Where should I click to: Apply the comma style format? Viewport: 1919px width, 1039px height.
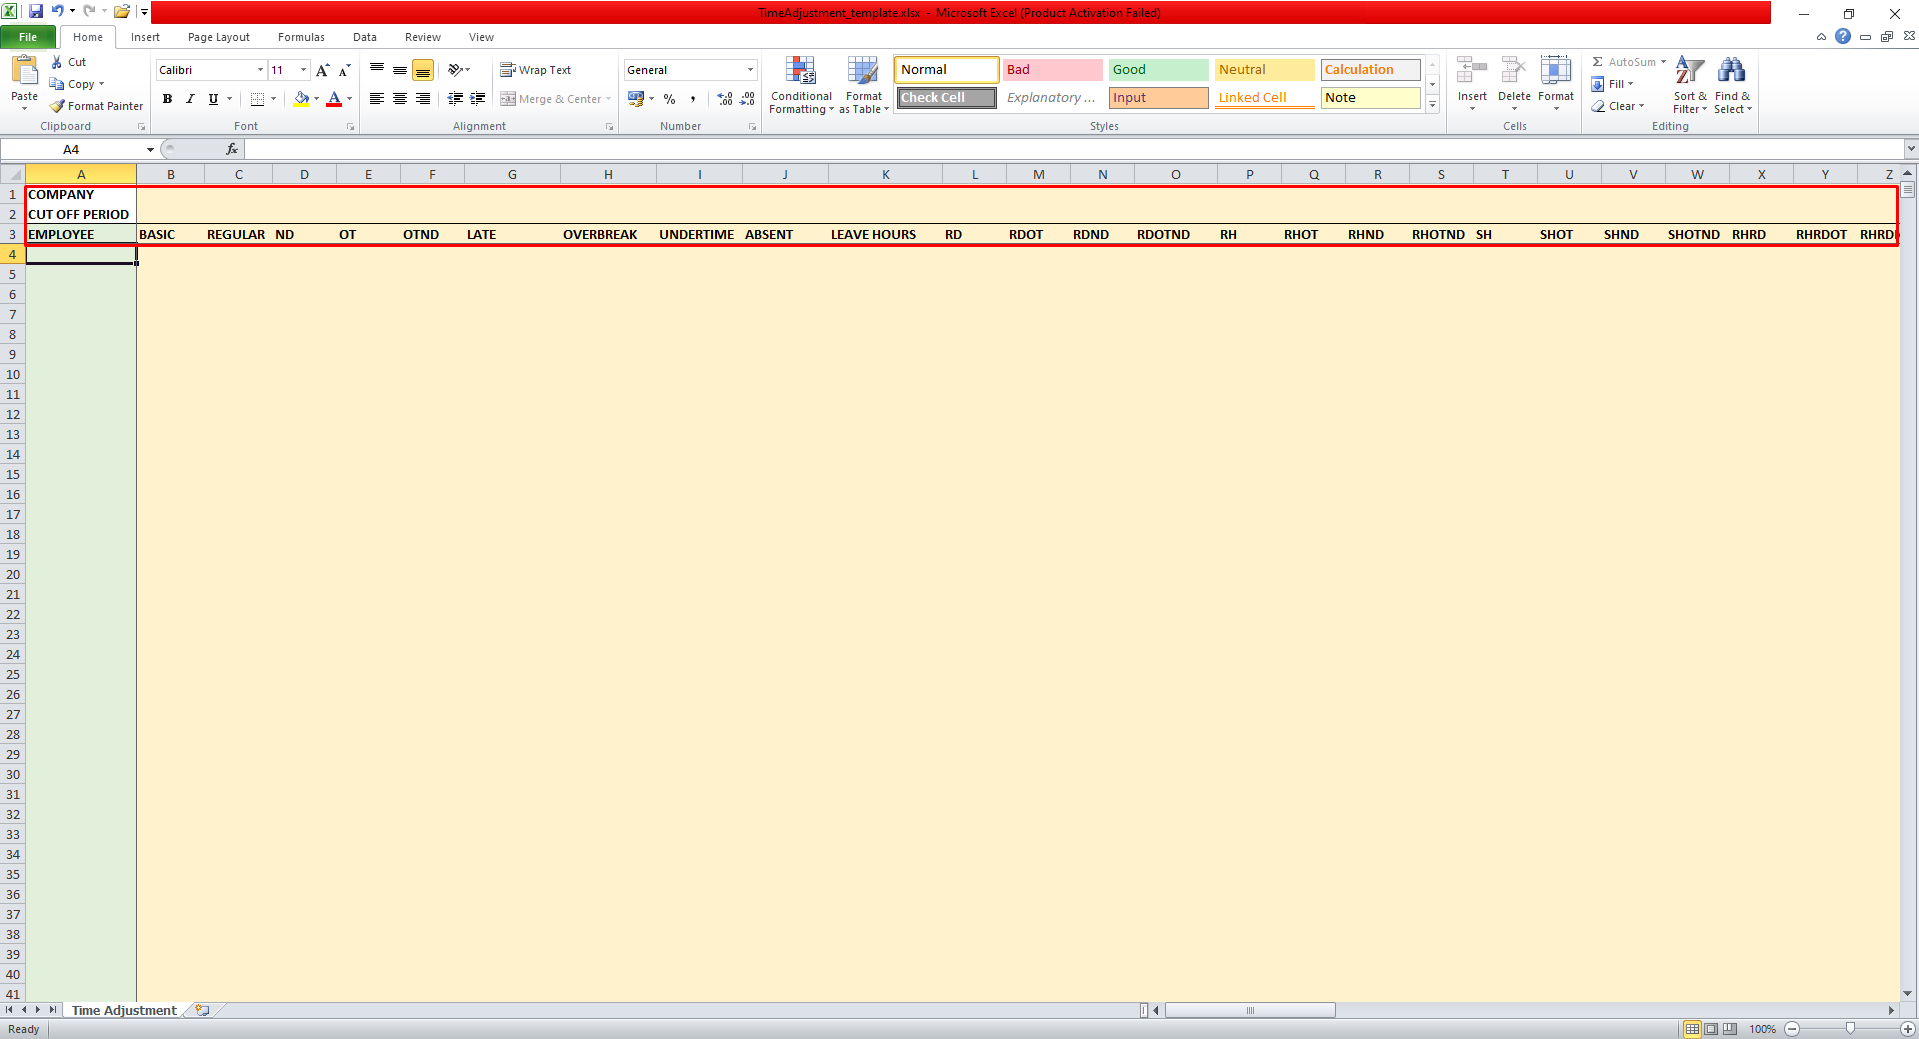coord(693,99)
